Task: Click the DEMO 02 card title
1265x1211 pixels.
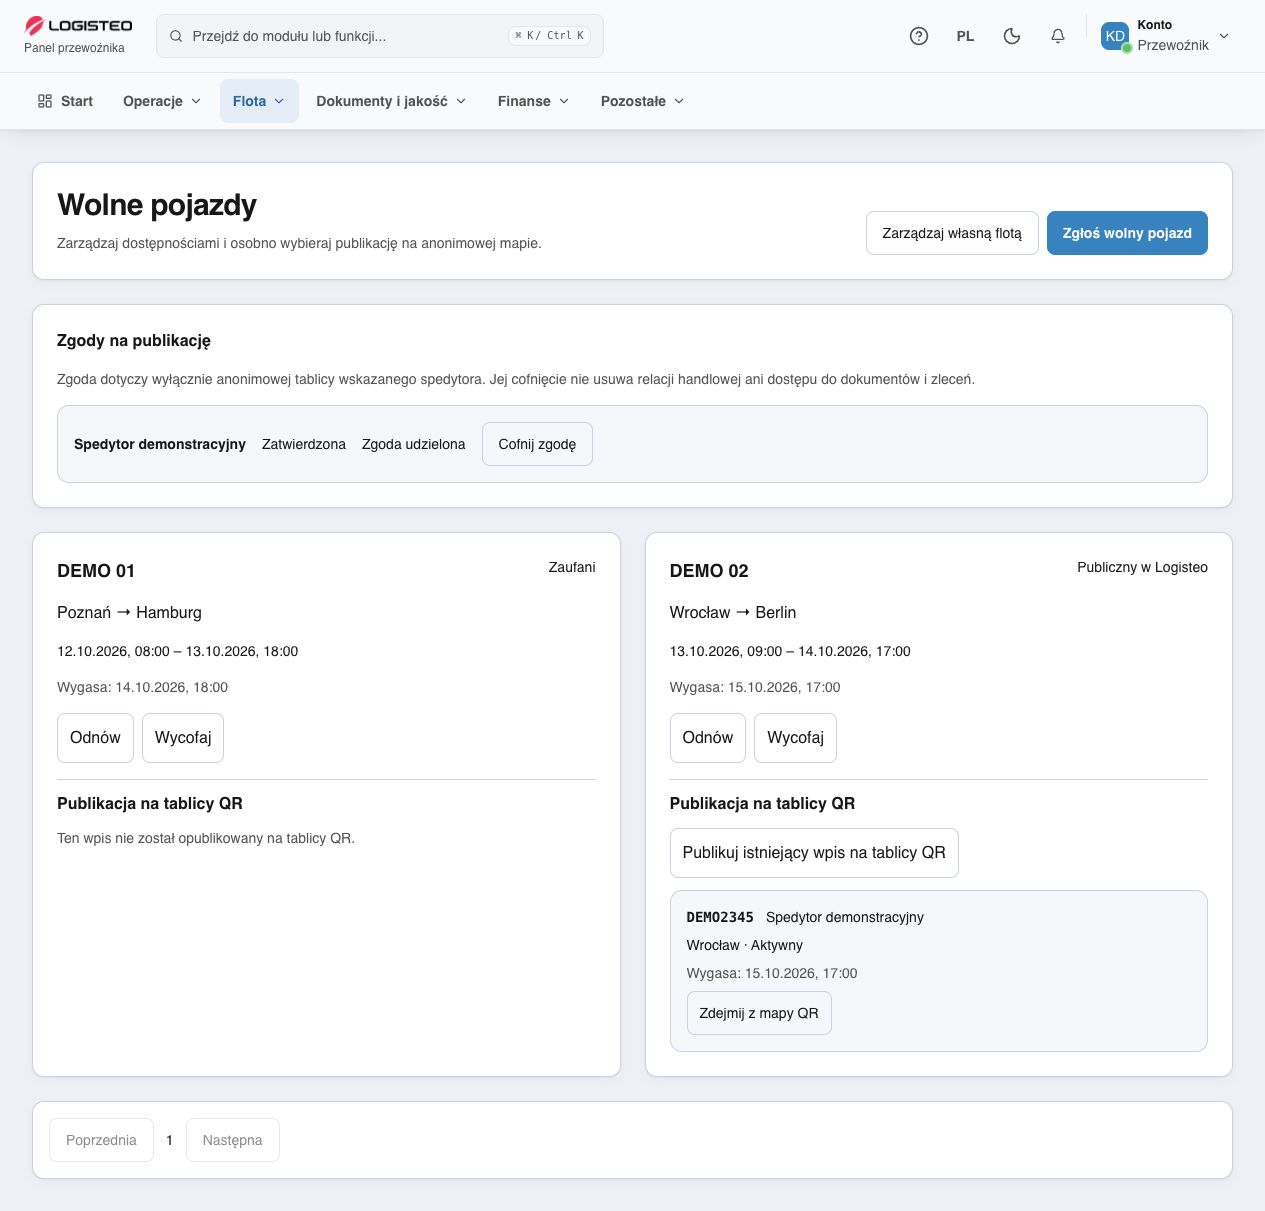Action: pyautogui.click(x=709, y=571)
